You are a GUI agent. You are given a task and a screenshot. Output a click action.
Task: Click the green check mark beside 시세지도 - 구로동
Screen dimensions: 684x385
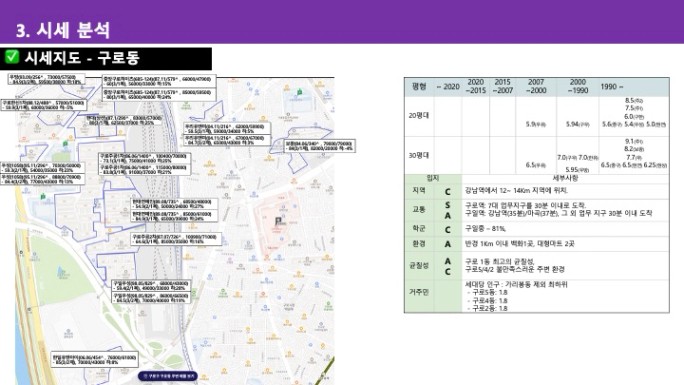[12, 57]
